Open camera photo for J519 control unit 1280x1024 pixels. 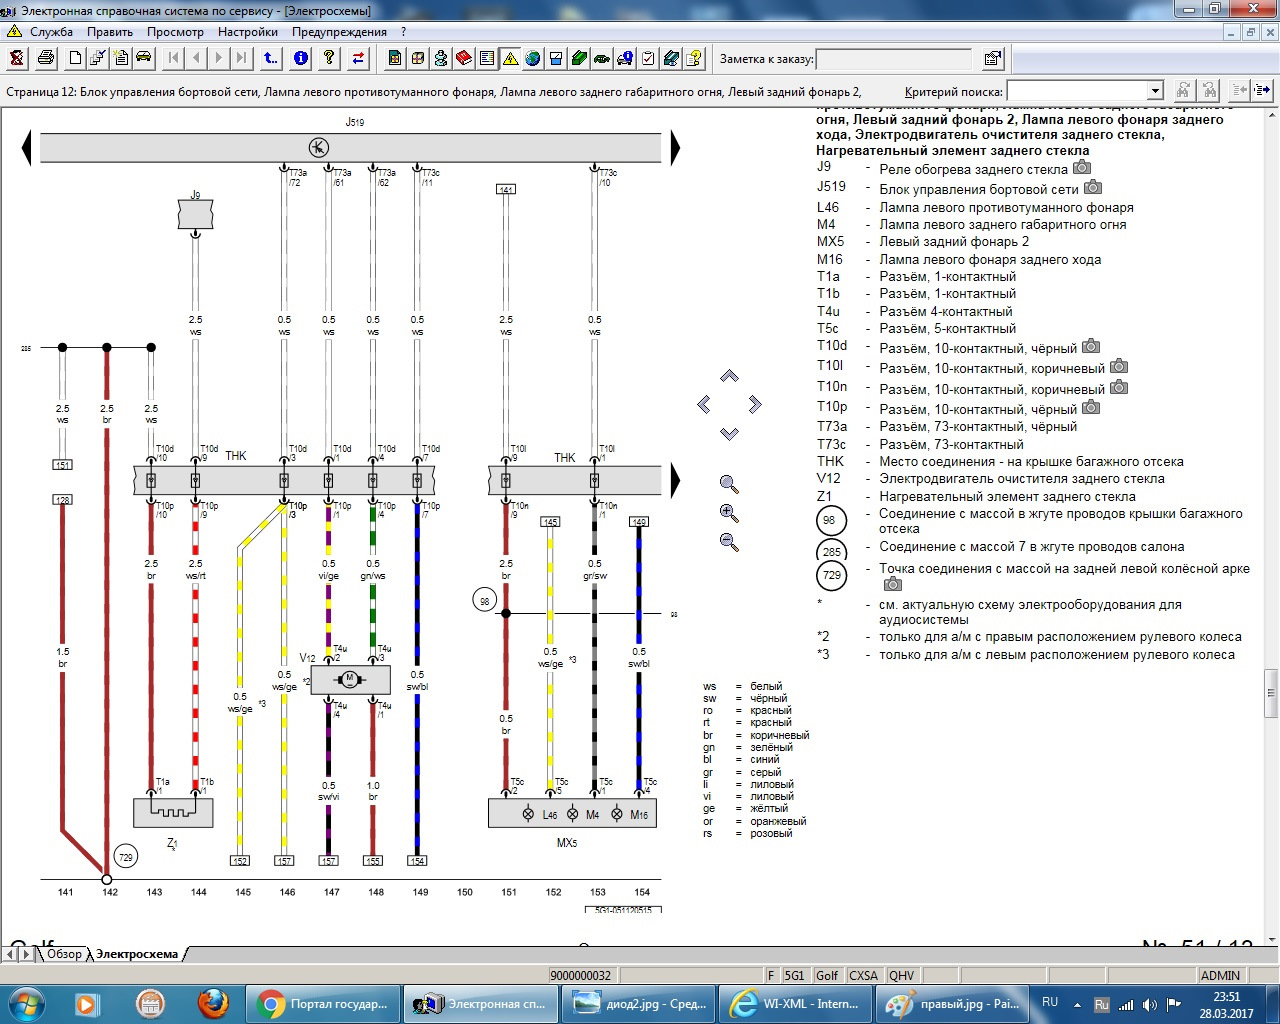pyautogui.click(x=1093, y=187)
